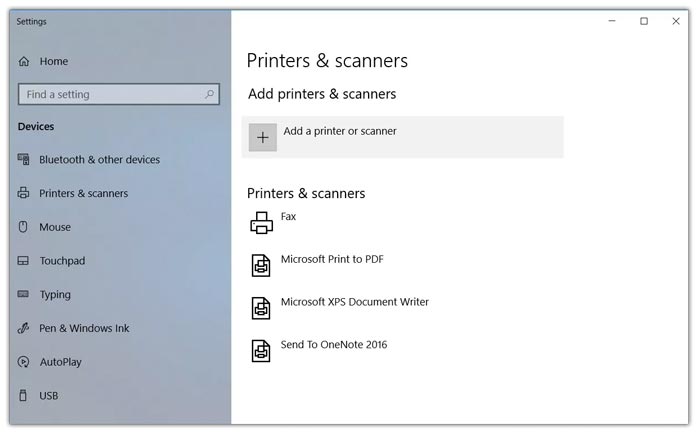This screenshot has height=435, width=700.
Task: Click the Home house icon
Action: (24, 61)
